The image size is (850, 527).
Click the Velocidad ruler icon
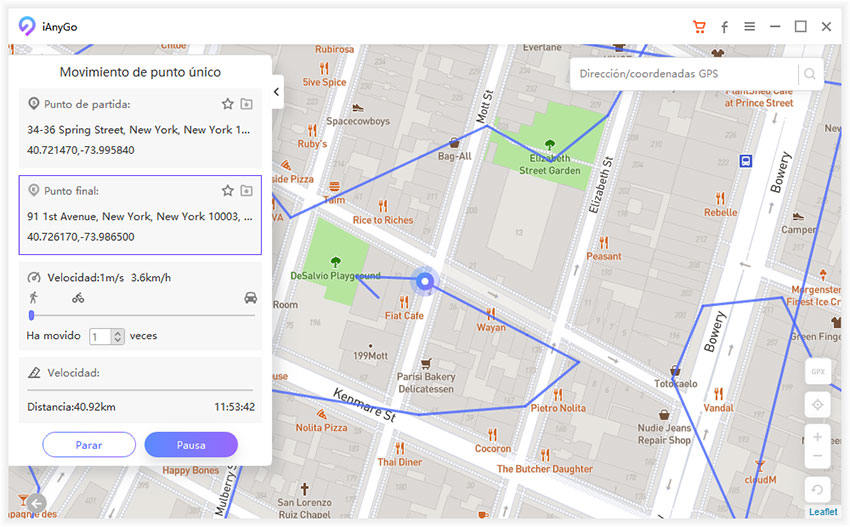34,372
